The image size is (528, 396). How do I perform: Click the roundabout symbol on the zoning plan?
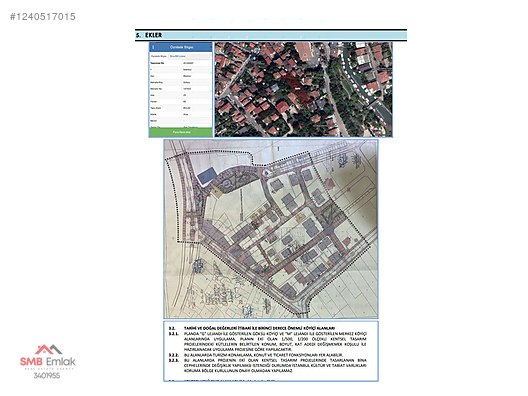tap(267, 173)
